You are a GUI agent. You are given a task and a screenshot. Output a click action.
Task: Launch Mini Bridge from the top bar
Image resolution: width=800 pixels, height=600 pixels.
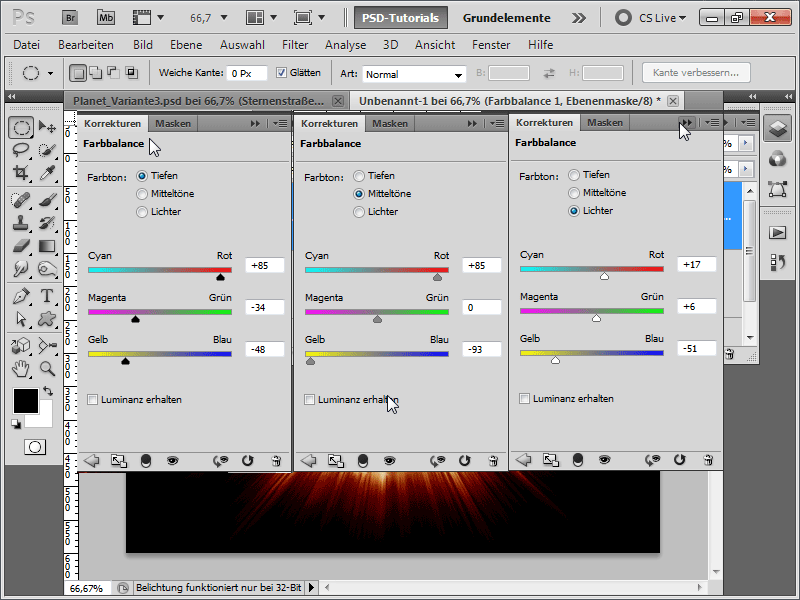point(106,18)
